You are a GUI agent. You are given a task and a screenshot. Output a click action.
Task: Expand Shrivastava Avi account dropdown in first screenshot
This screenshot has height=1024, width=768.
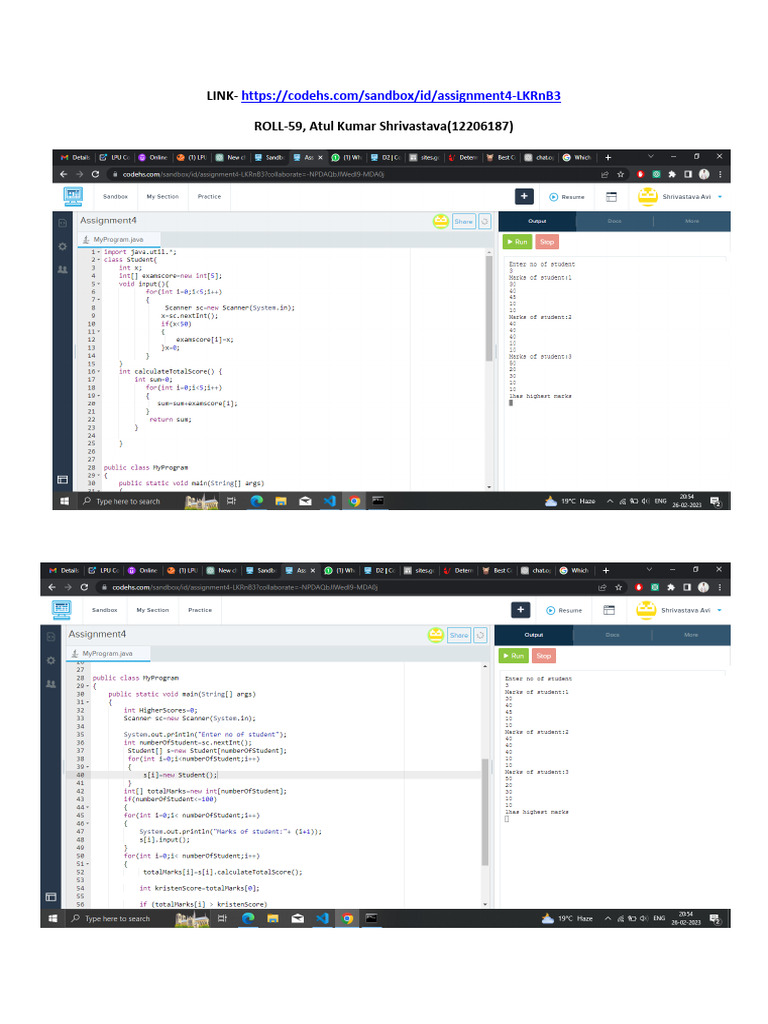[x=720, y=197]
